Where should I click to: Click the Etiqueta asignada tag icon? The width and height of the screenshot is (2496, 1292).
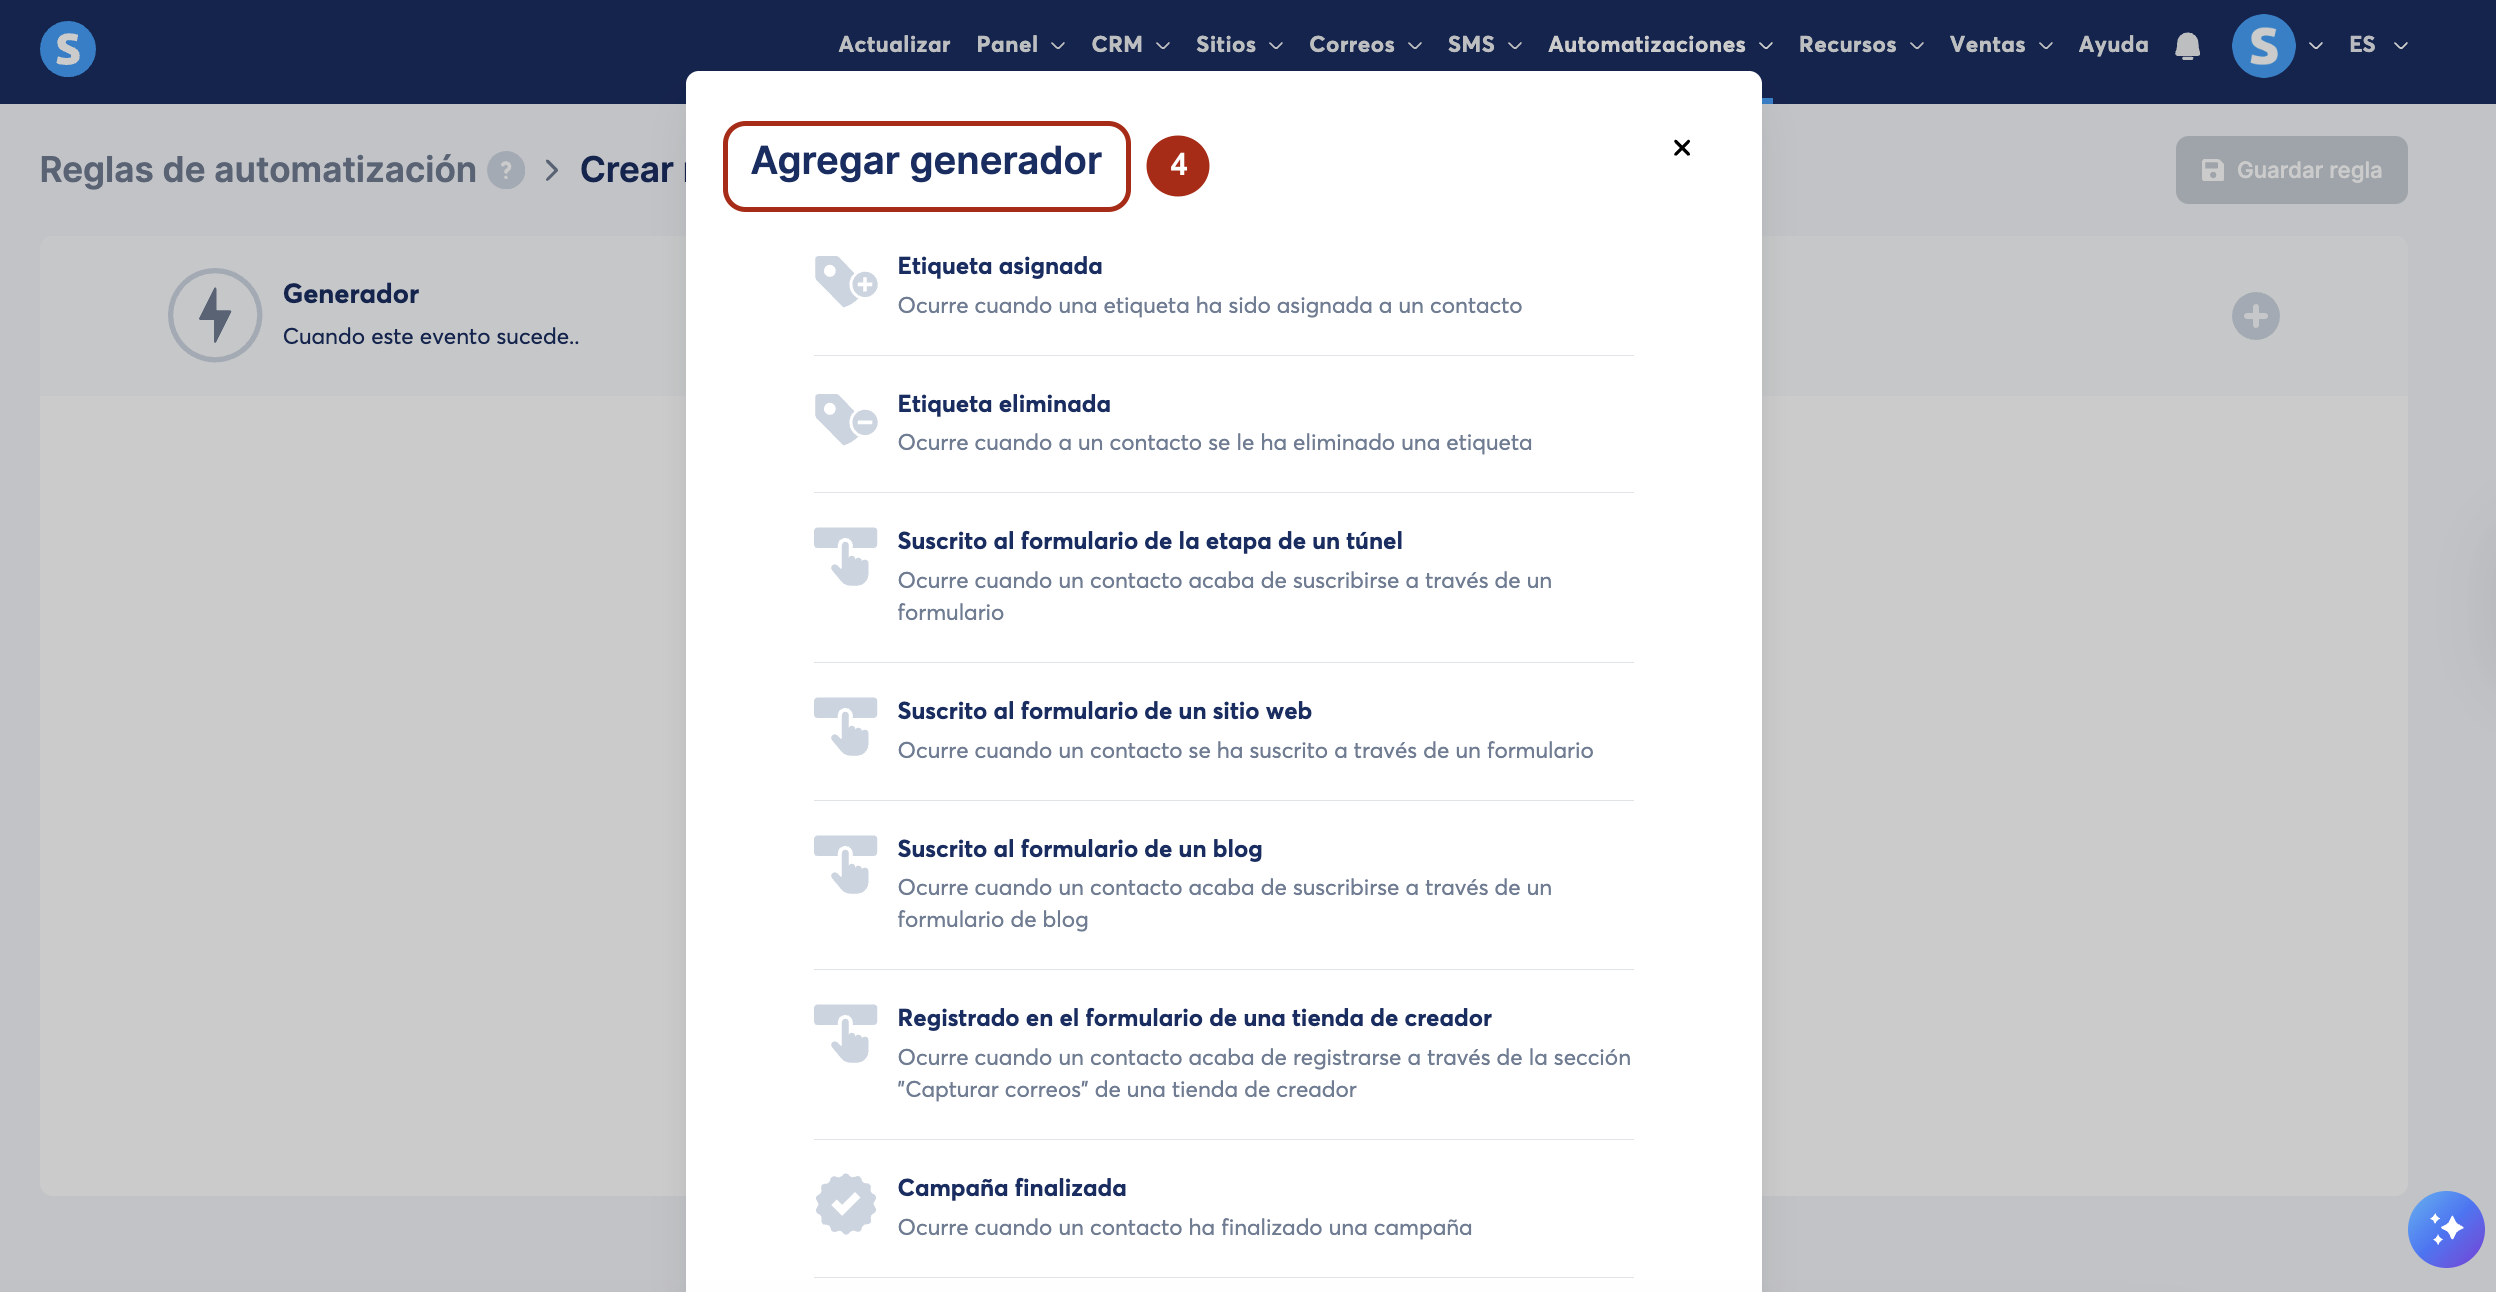pyautogui.click(x=845, y=282)
